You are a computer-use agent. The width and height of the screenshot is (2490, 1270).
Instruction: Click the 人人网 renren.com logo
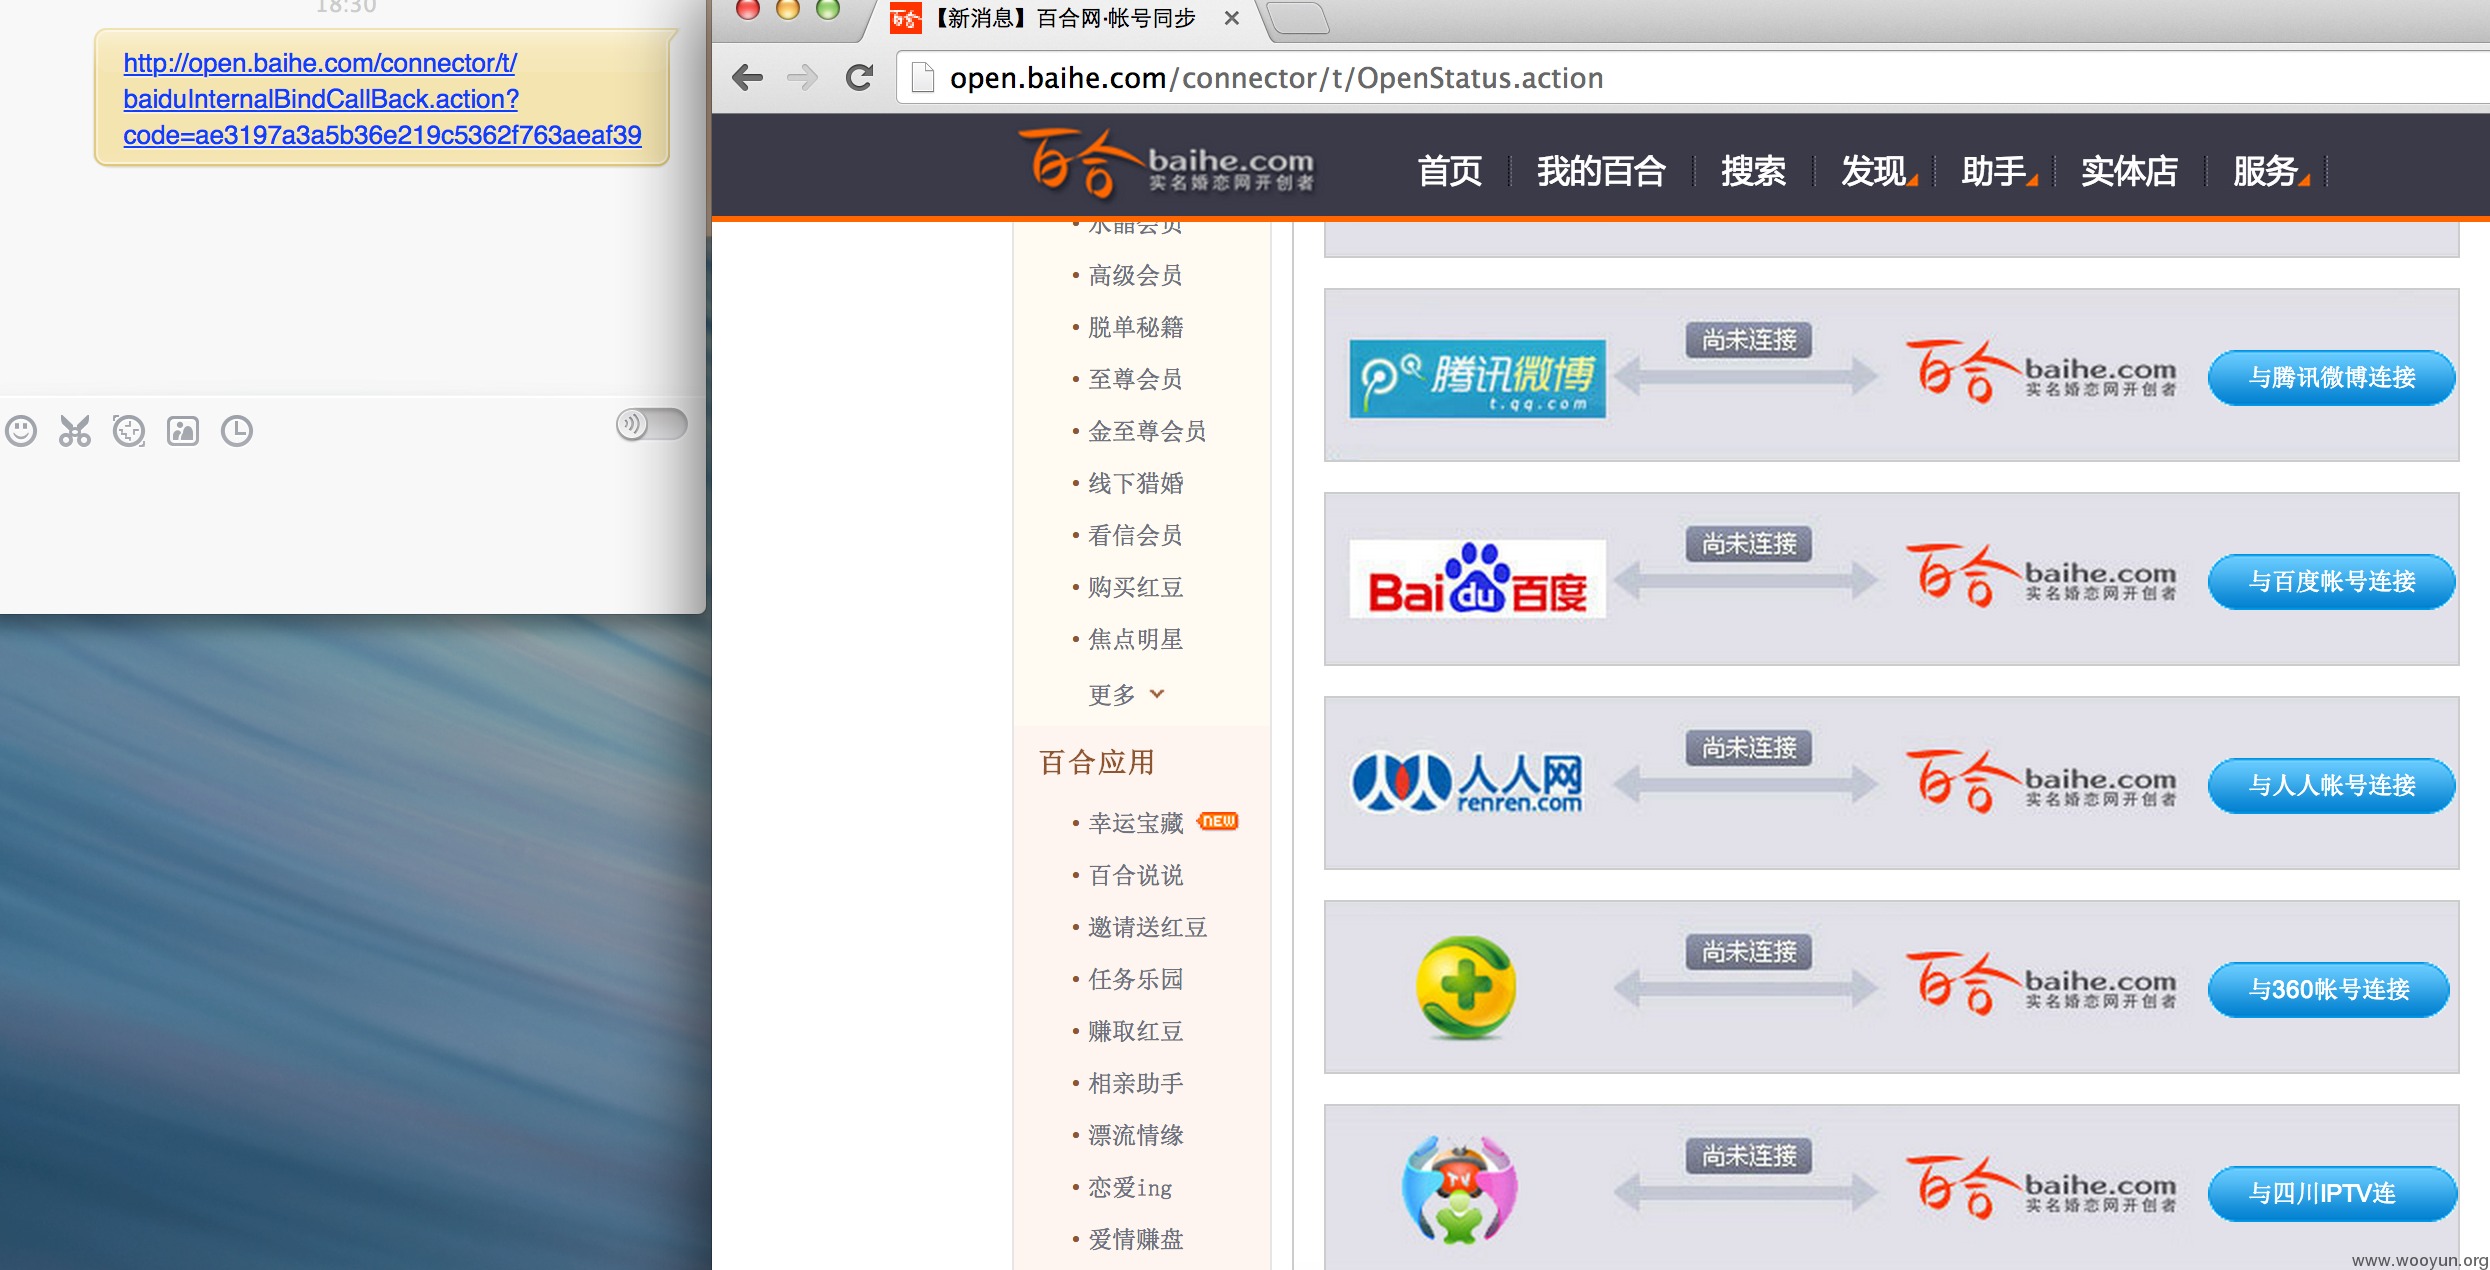[1467, 783]
